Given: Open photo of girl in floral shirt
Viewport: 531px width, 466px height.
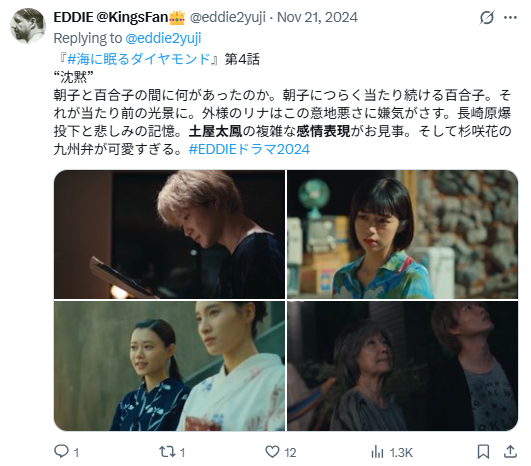Looking at the screenshot, I should click(x=402, y=234).
